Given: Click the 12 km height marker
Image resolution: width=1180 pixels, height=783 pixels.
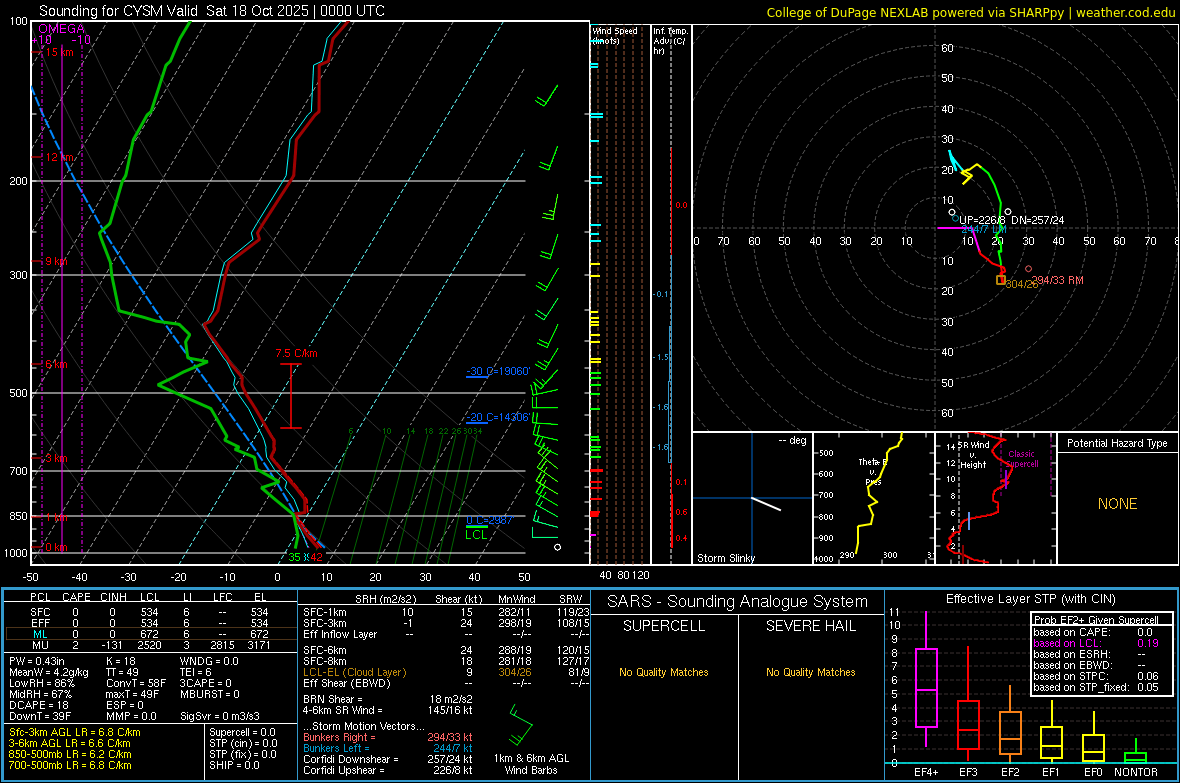Looking at the screenshot, I should (59, 157).
